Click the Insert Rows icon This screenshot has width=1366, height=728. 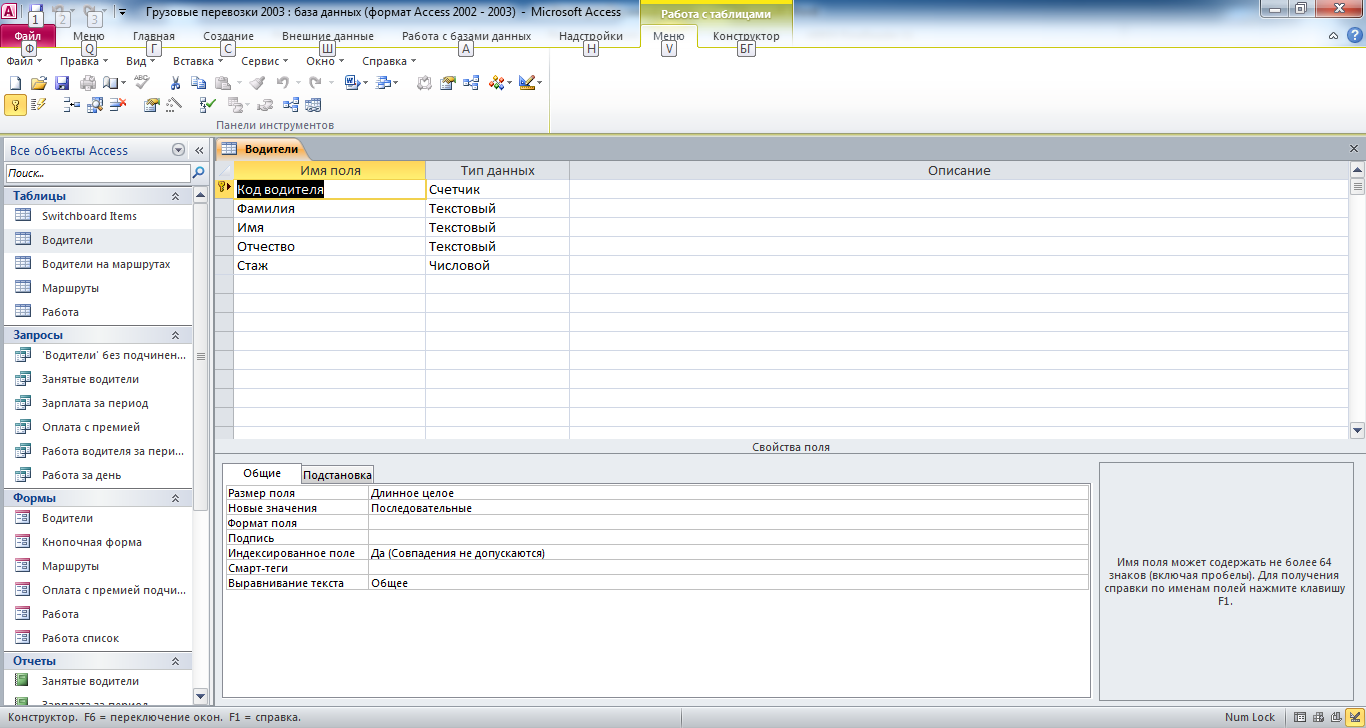[x=72, y=104]
